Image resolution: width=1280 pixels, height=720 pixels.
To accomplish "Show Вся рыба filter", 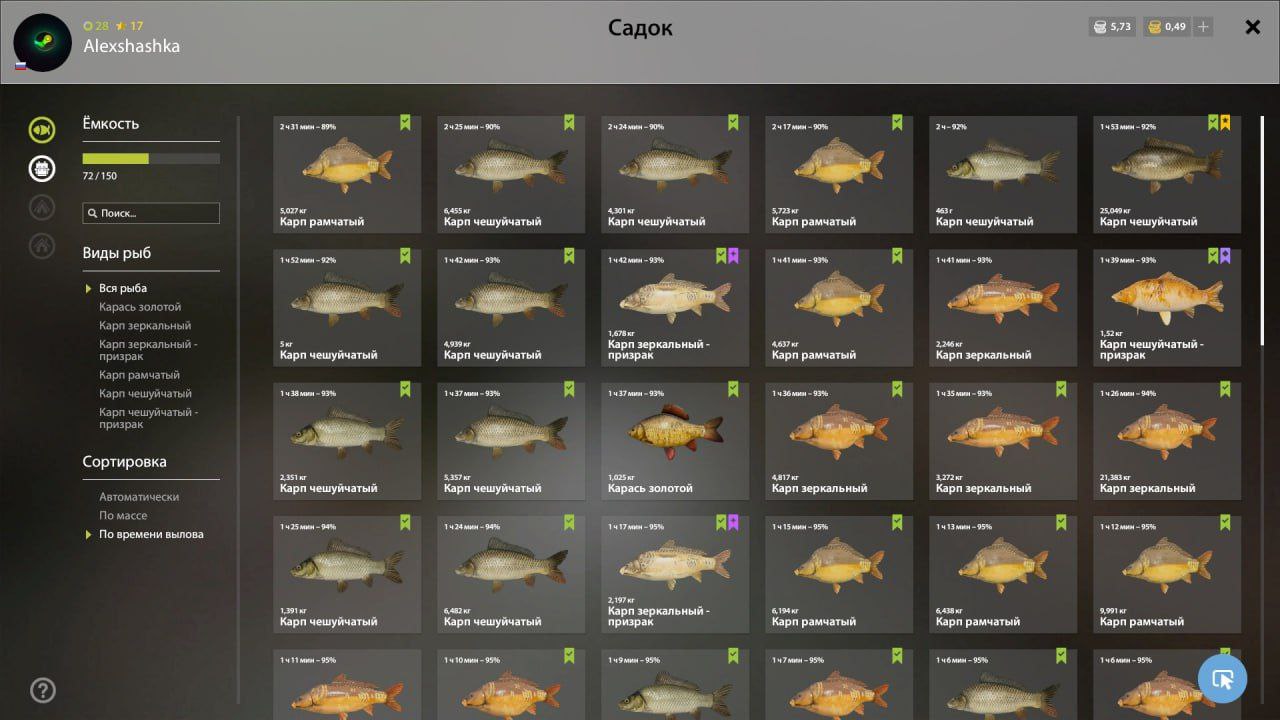I will click(123, 288).
